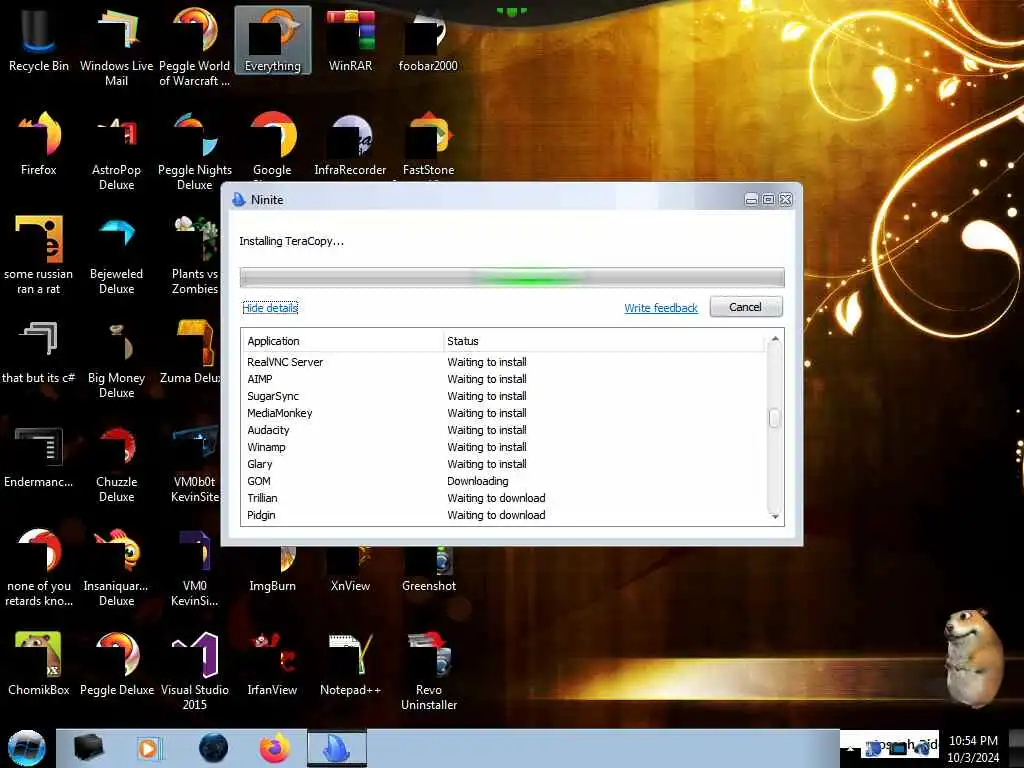
Task: Click the Application column header
Action: [x=343, y=341]
